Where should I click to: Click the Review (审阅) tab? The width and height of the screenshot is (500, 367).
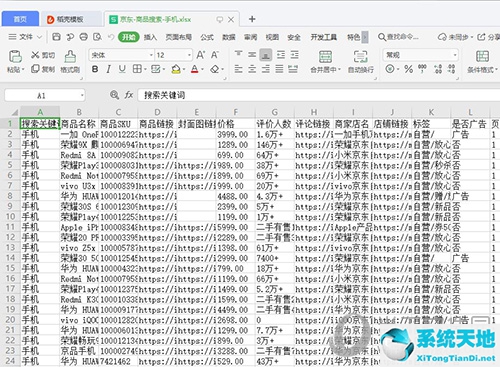(x=250, y=37)
